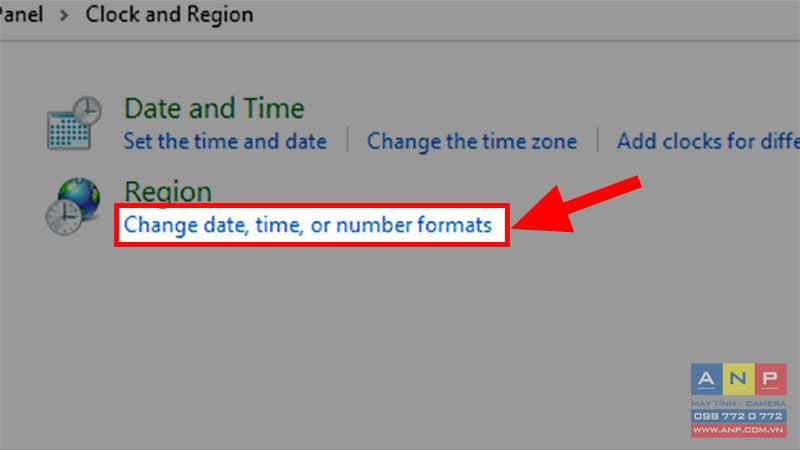Click the small clock on the Region icon
The width and height of the screenshot is (800, 450).
pos(63,217)
